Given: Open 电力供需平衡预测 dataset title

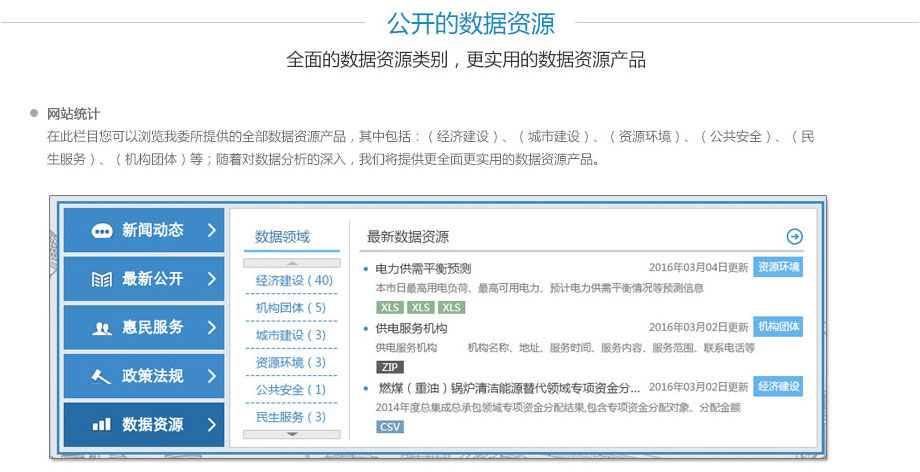Looking at the screenshot, I should coord(423,269).
